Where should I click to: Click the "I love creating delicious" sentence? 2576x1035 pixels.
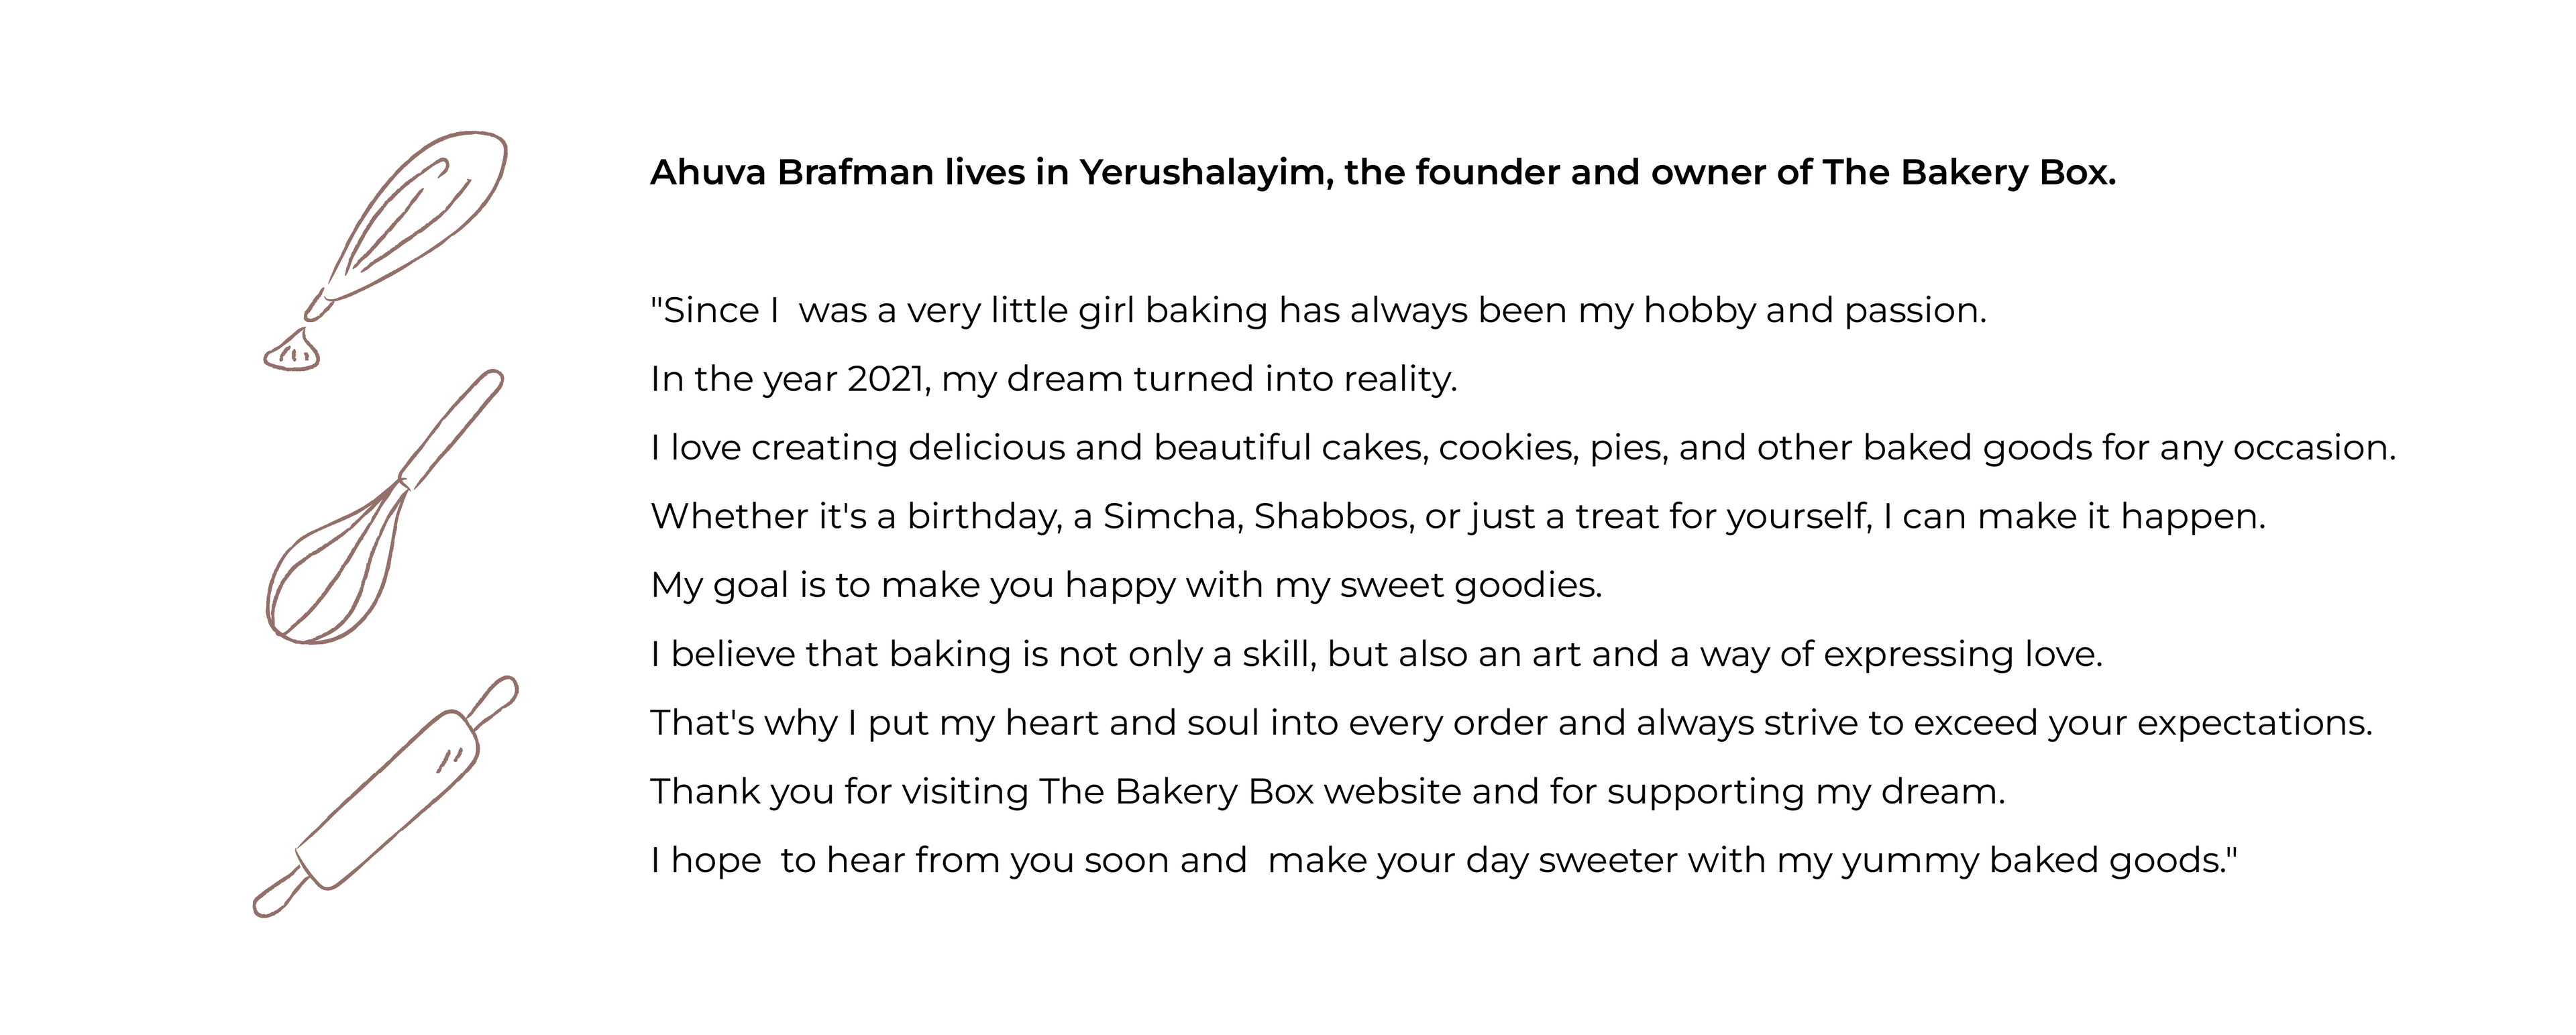point(1523,448)
